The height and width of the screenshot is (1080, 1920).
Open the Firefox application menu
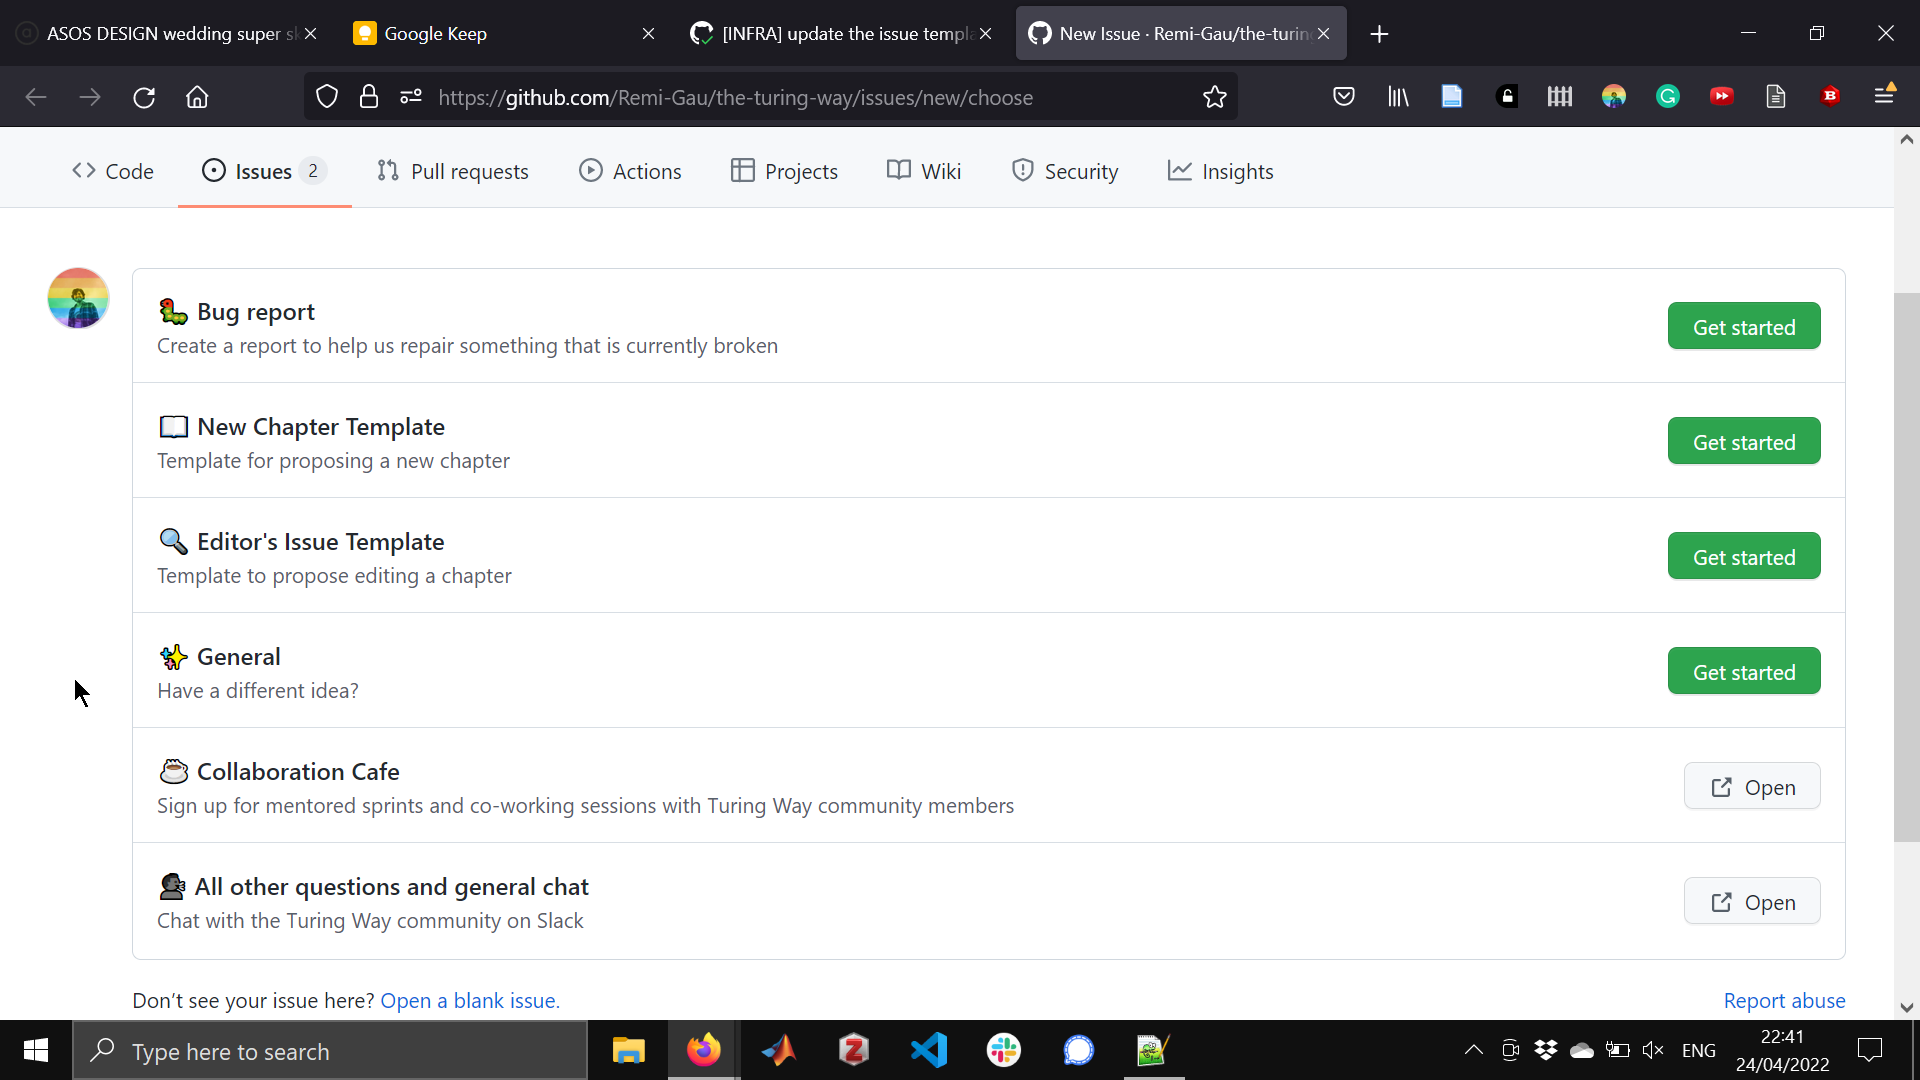[1884, 95]
